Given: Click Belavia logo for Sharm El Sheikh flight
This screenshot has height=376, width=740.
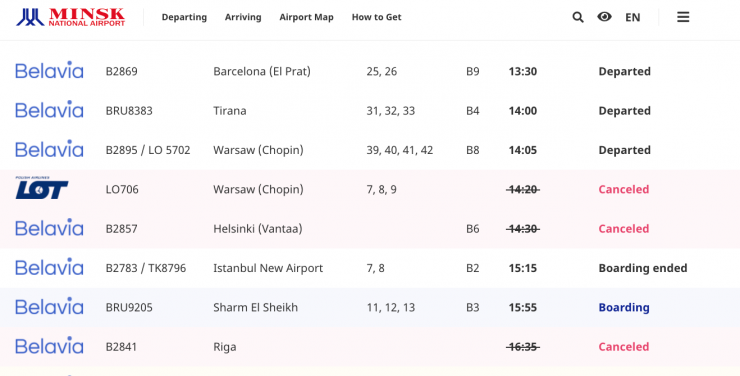Looking at the screenshot, I should pyautogui.click(x=50, y=307).
